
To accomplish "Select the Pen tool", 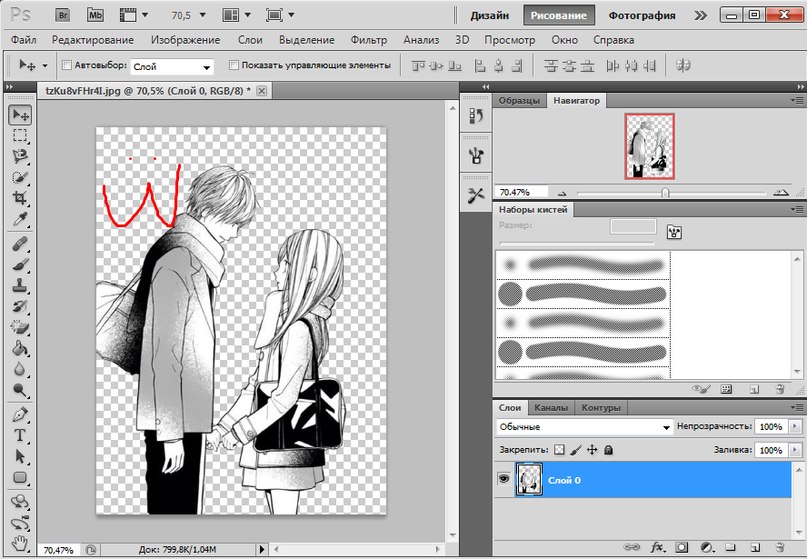I will (20, 414).
